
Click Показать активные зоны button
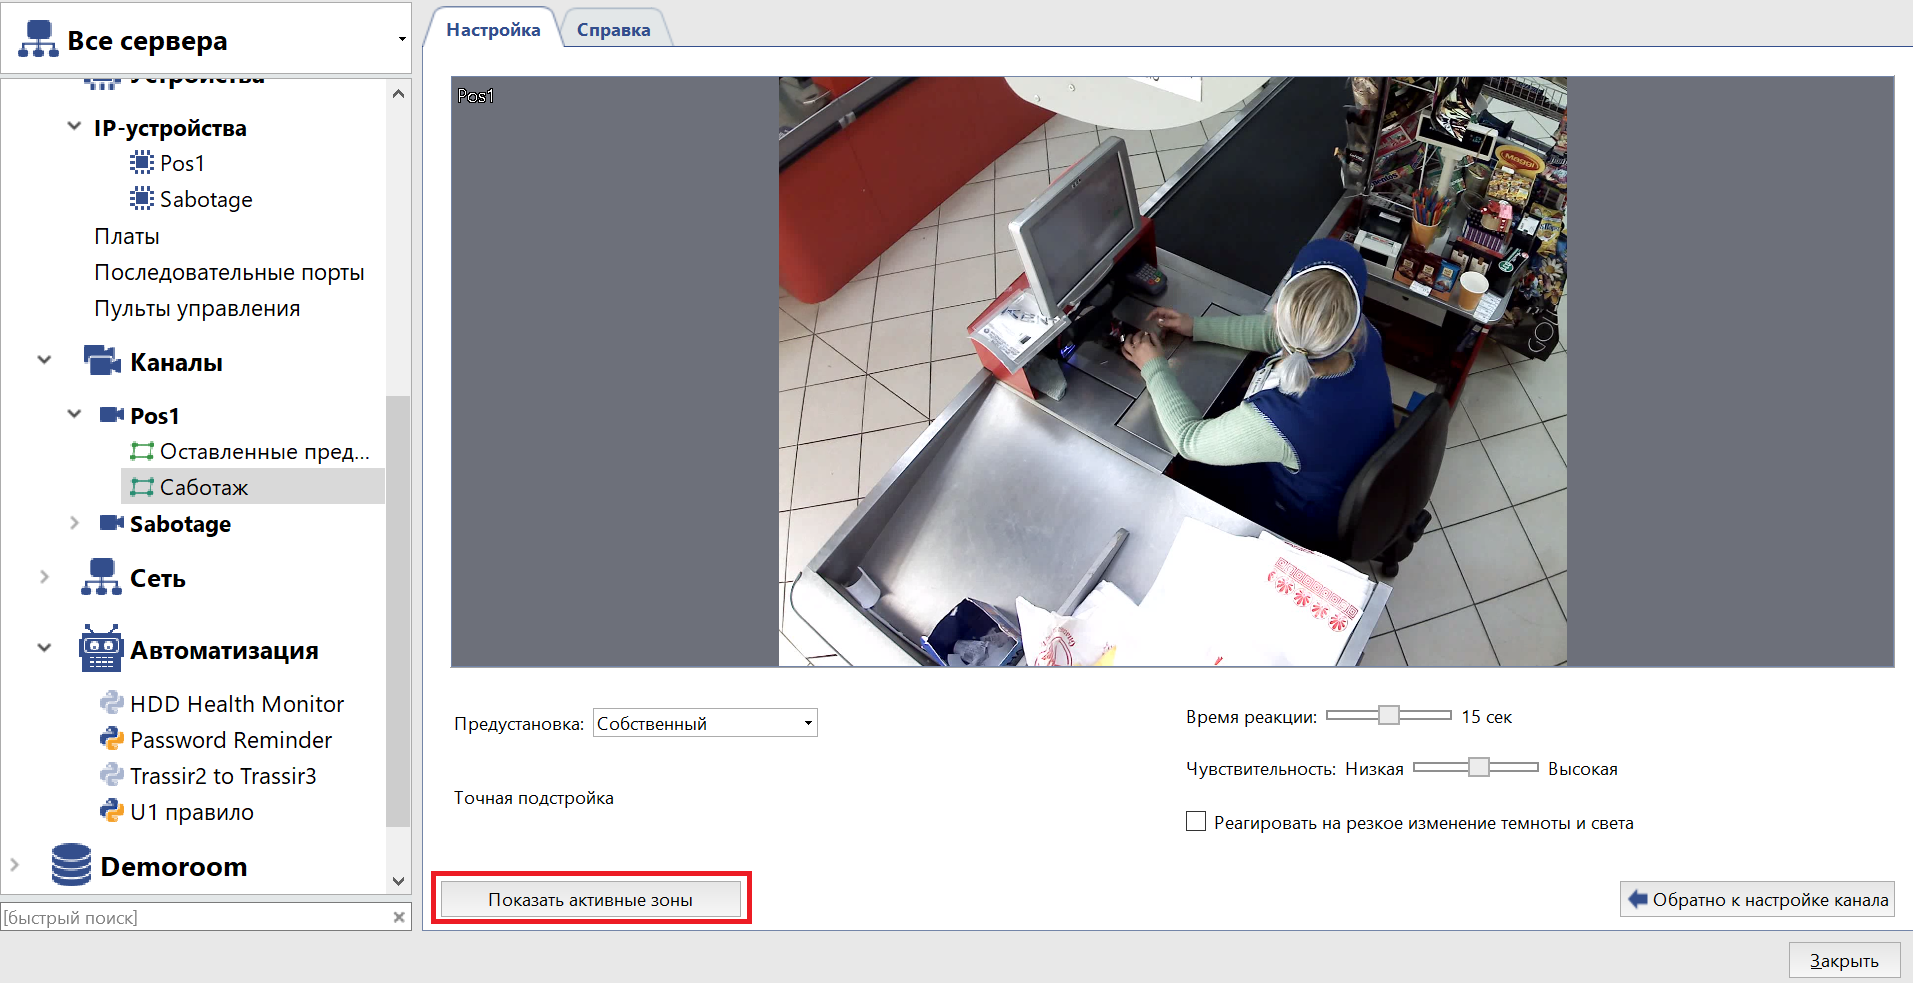(x=590, y=899)
